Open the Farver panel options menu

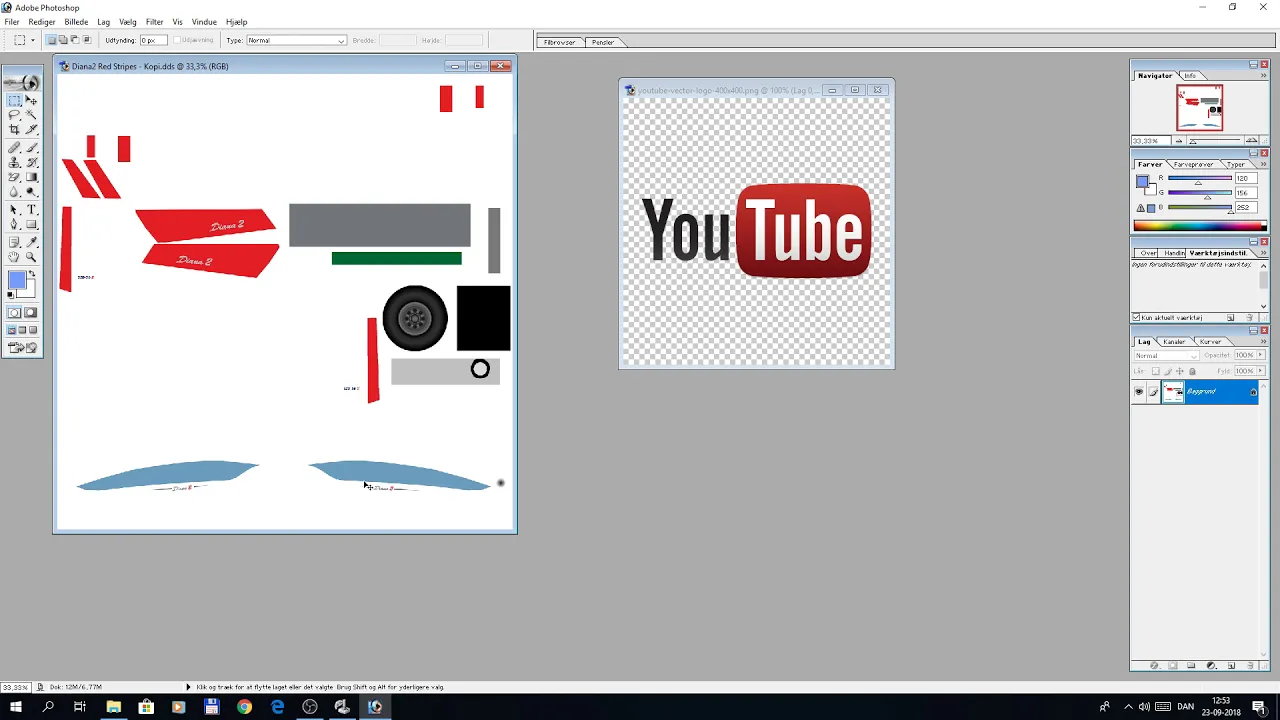tap(1263, 164)
